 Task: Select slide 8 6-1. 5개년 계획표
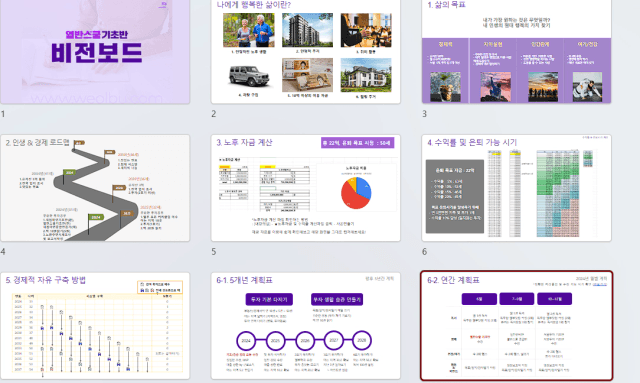[x=306, y=326]
